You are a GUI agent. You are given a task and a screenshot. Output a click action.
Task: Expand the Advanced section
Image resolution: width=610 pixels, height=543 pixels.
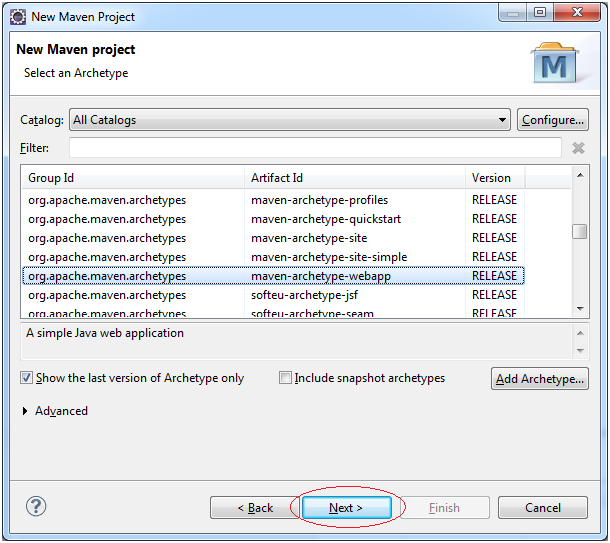(25, 411)
